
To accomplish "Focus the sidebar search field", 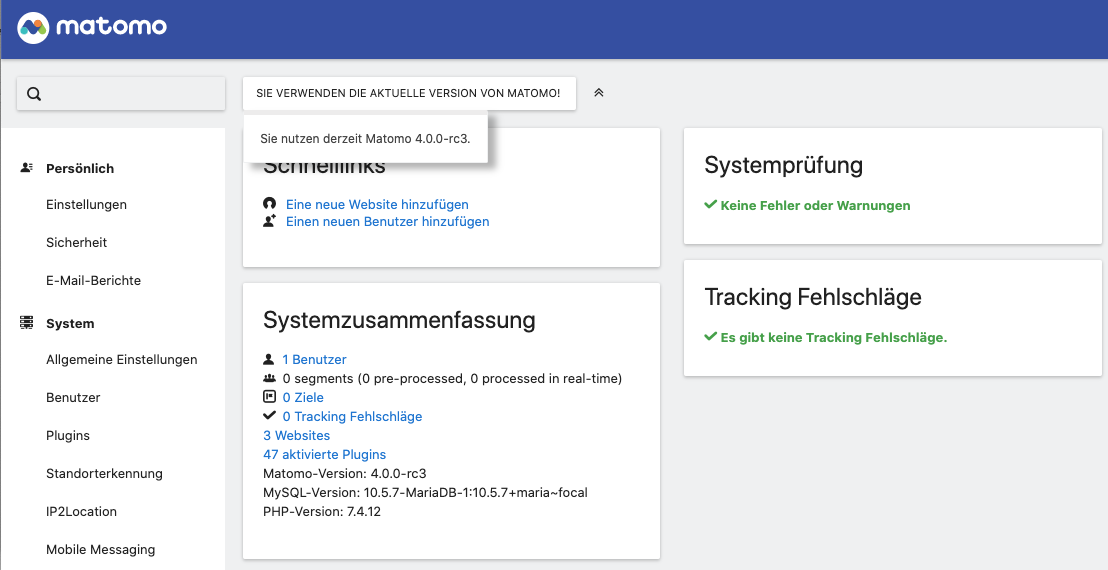I will pyautogui.click(x=121, y=93).
